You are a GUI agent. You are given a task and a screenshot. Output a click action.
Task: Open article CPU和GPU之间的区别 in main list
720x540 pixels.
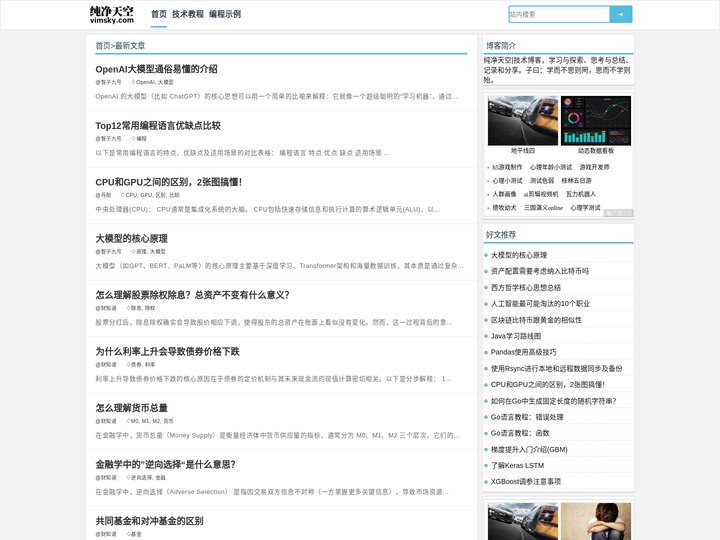169,182
